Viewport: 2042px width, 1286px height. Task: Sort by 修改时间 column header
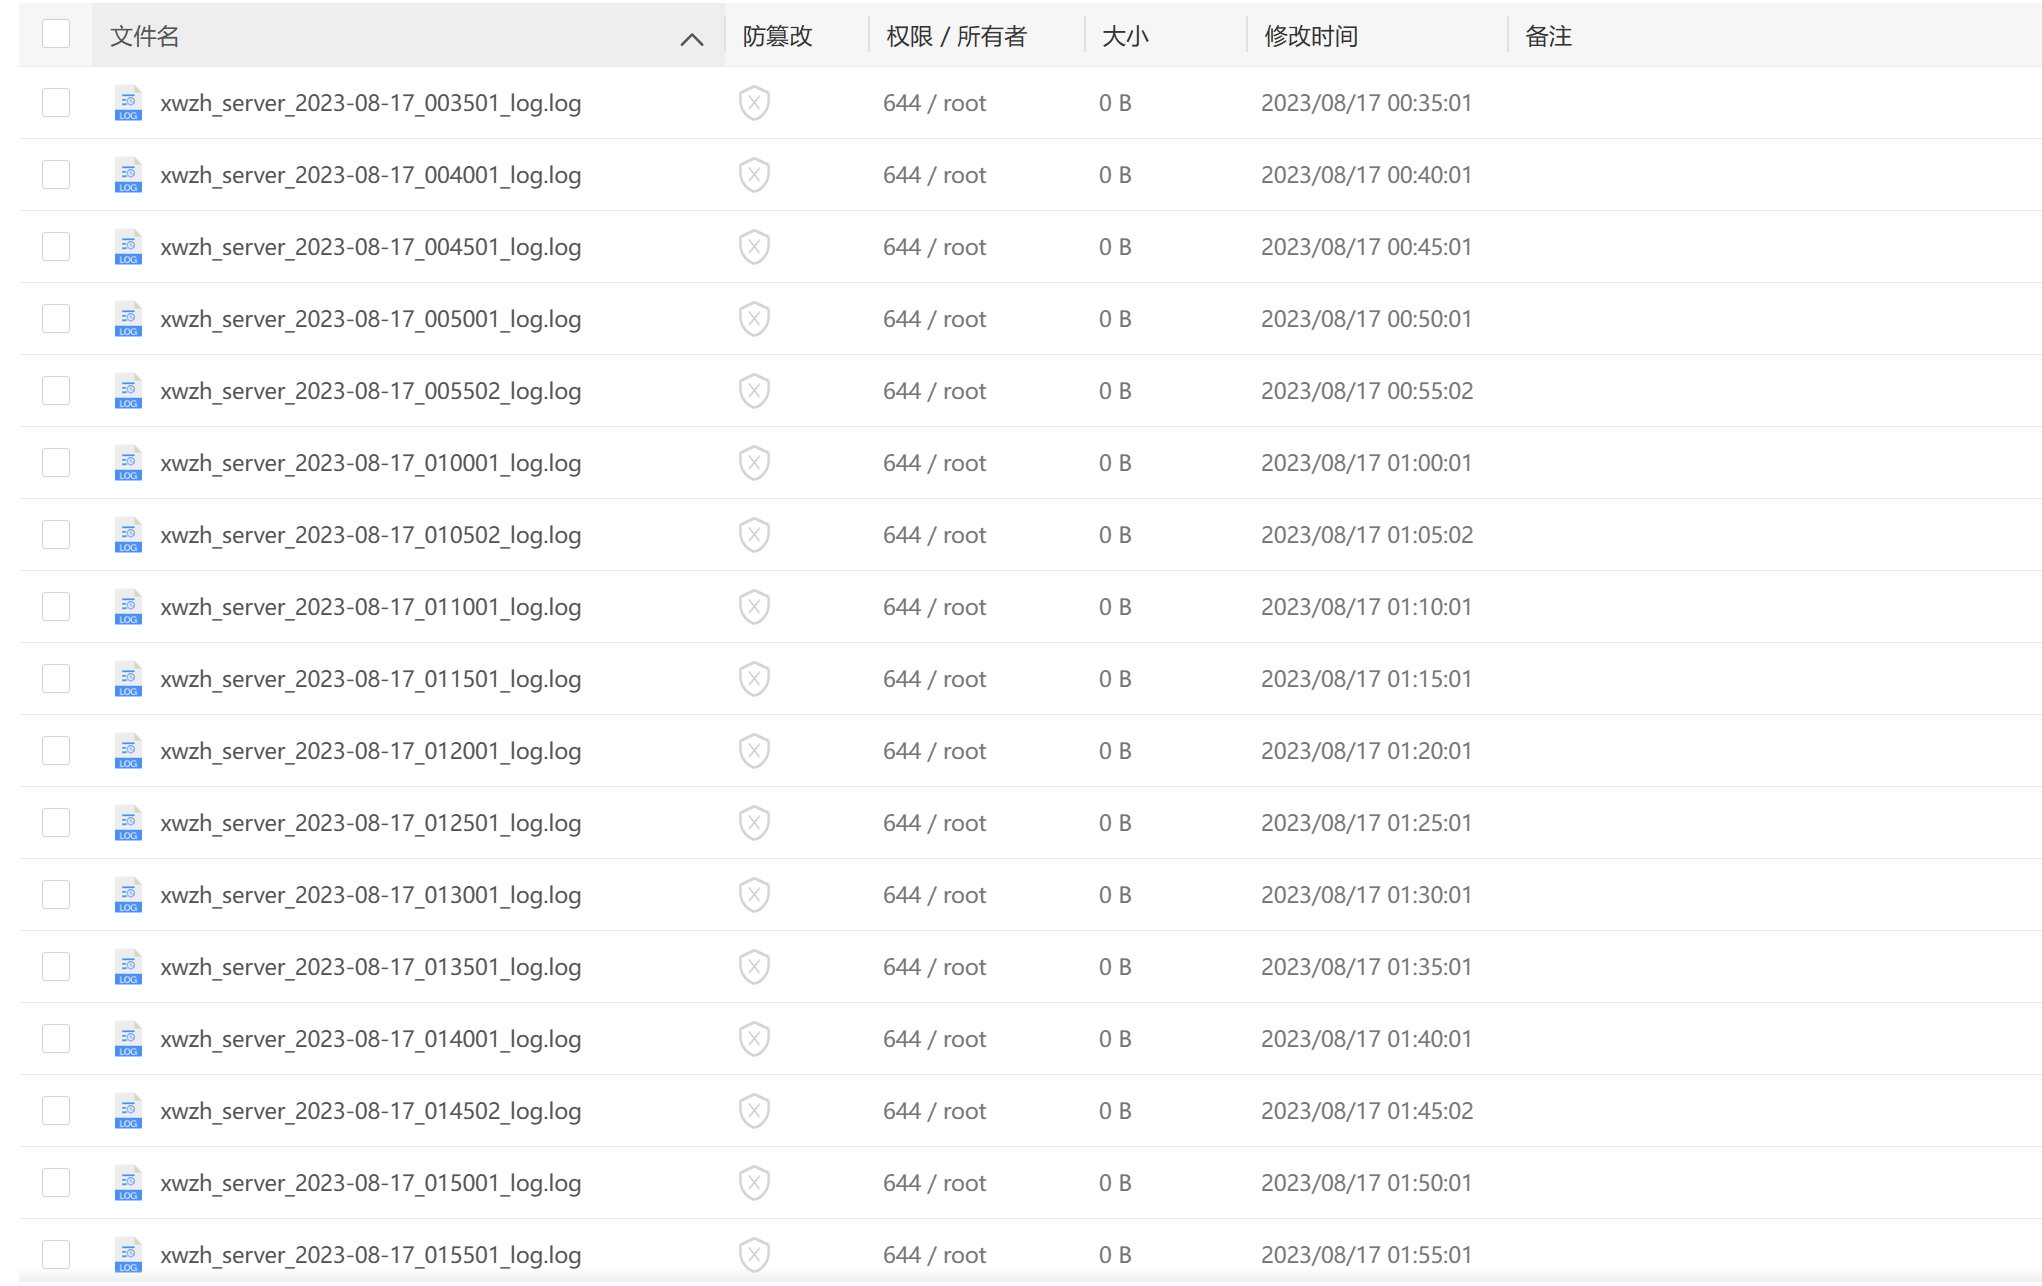coord(1311,36)
